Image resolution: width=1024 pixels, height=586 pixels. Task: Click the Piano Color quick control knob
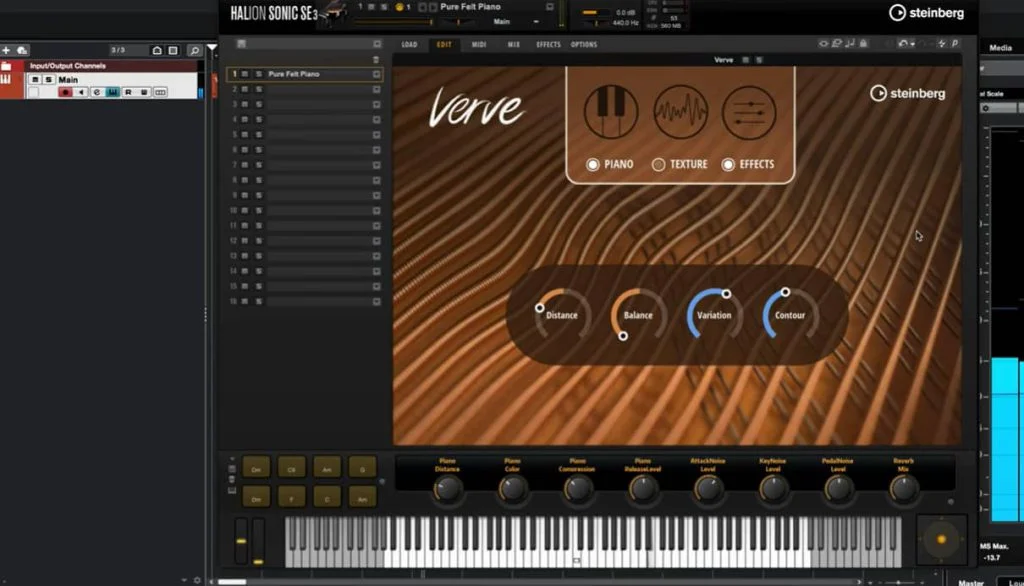[512, 489]
